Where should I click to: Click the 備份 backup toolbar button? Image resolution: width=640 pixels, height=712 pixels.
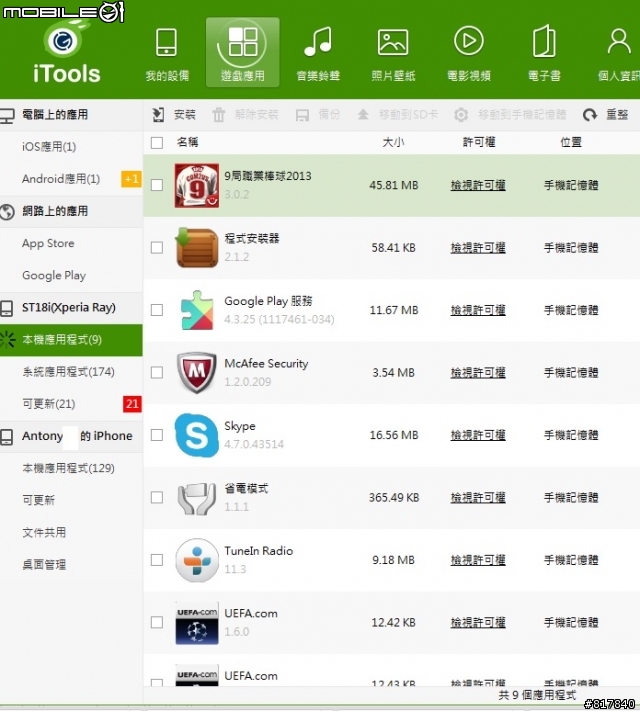click(318, 114)
